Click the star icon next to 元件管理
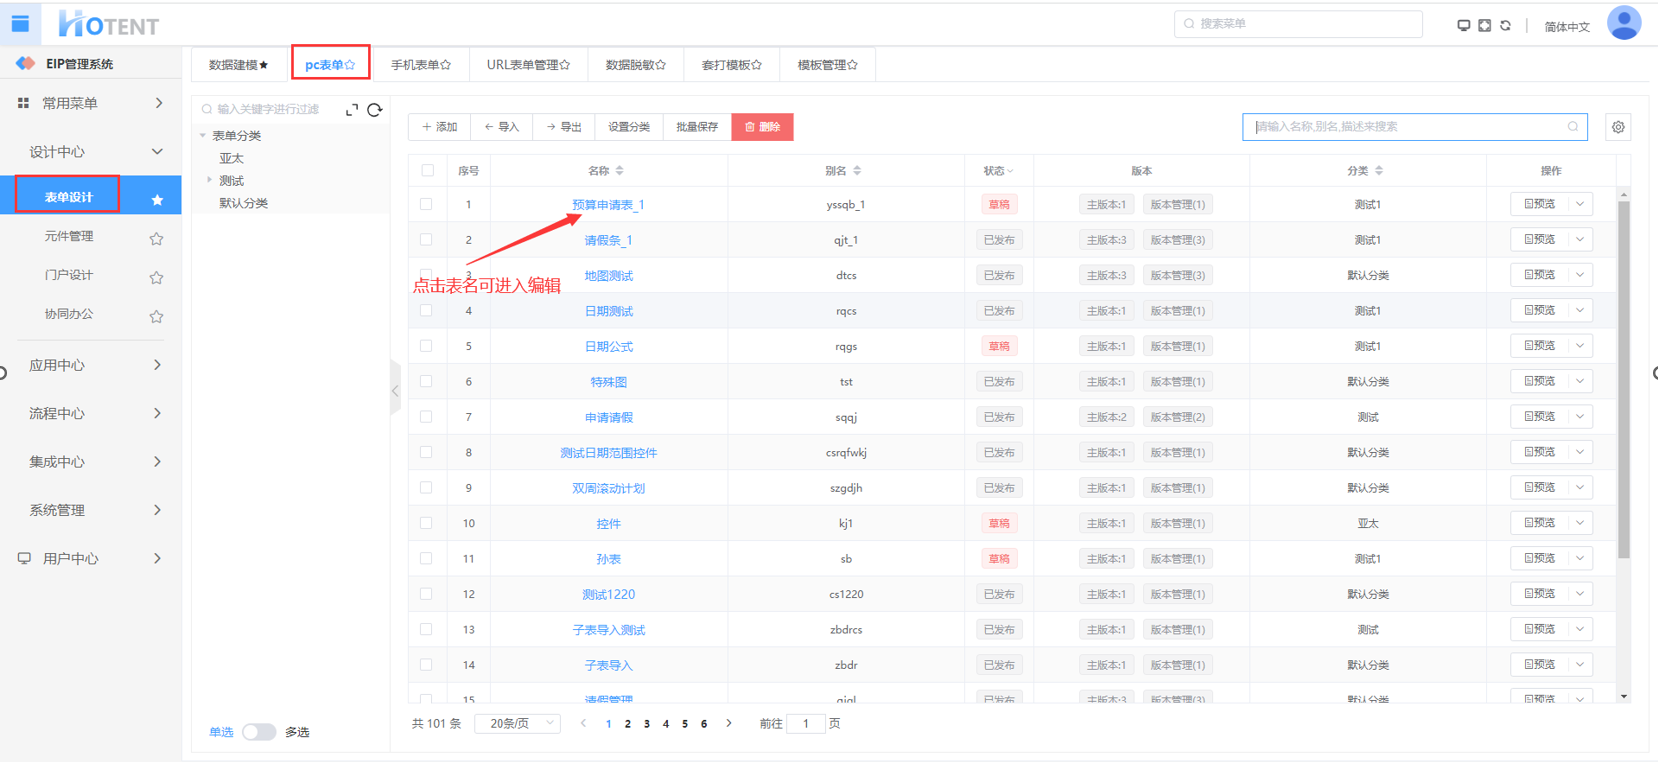 coord(156,238)
